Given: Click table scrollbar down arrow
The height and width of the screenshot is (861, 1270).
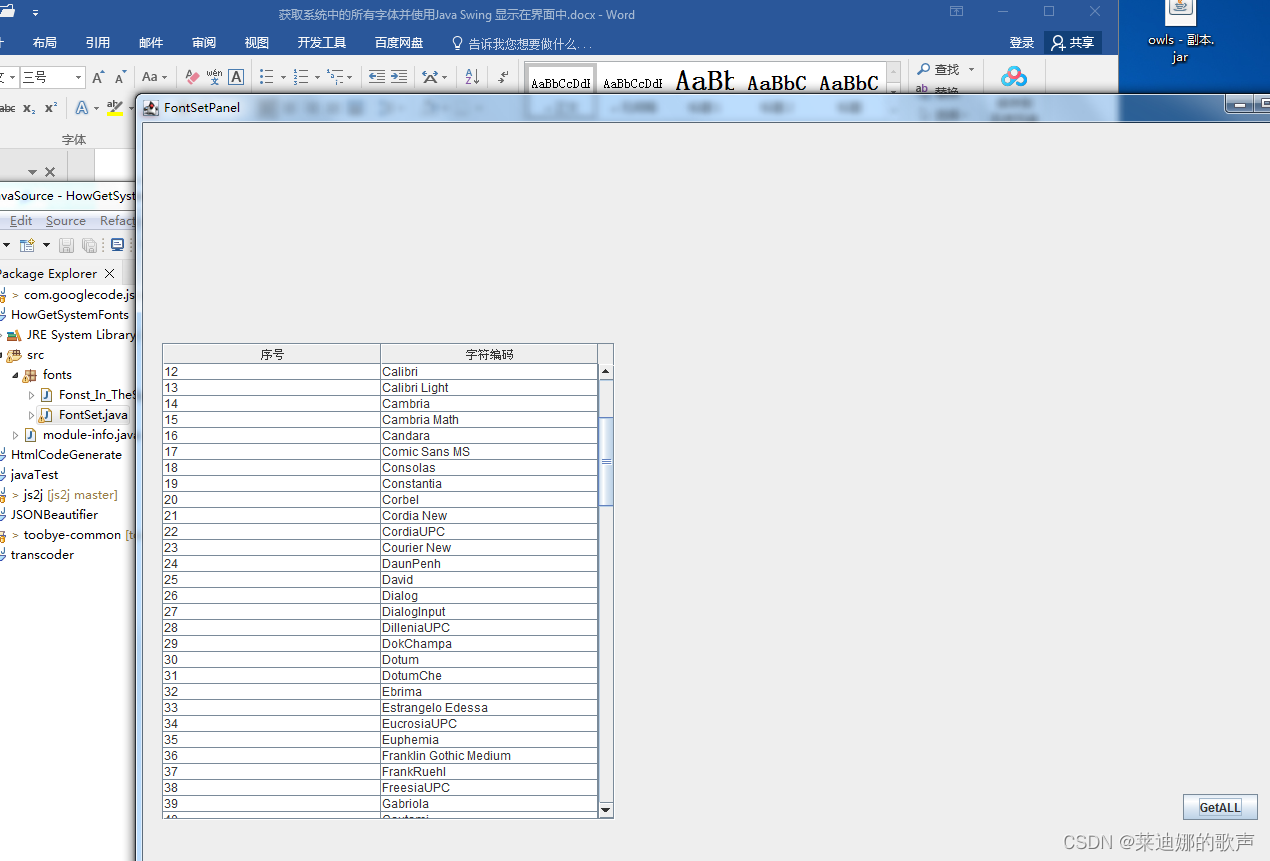Looking at the screenshot, I should tap(606, 809).
